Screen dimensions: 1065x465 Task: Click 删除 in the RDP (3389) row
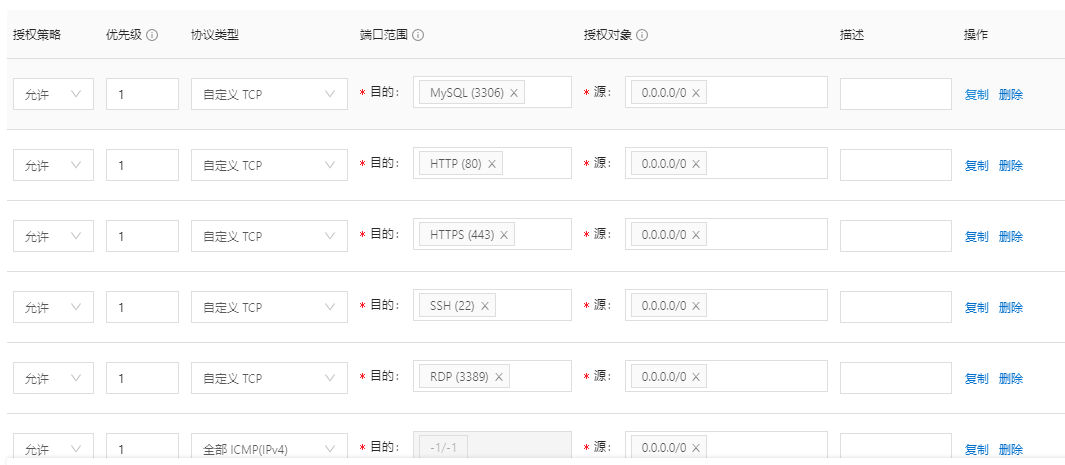click(x=1011, y=378)
